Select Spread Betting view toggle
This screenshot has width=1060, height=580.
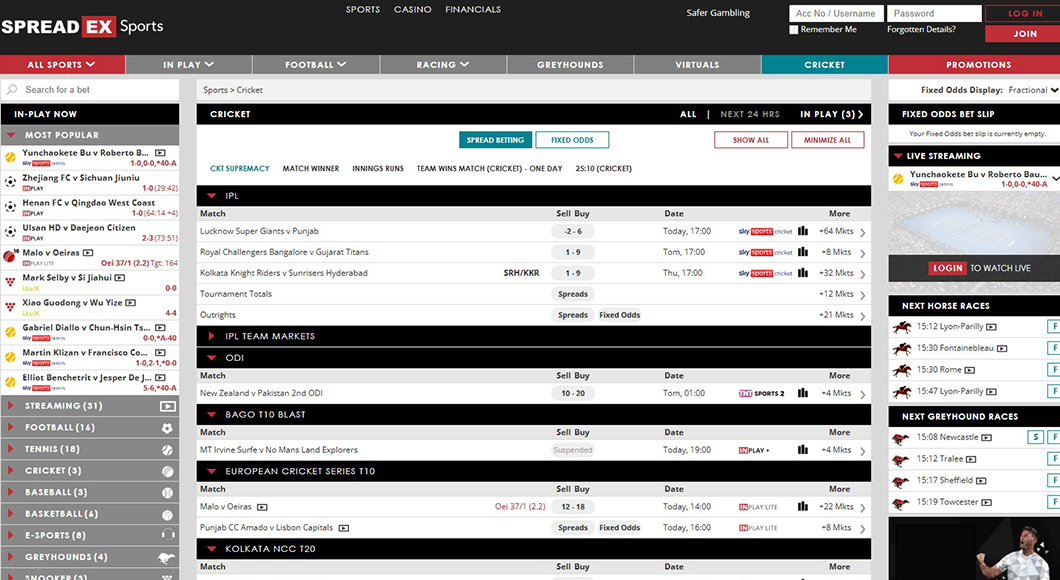tap(494, 140)
